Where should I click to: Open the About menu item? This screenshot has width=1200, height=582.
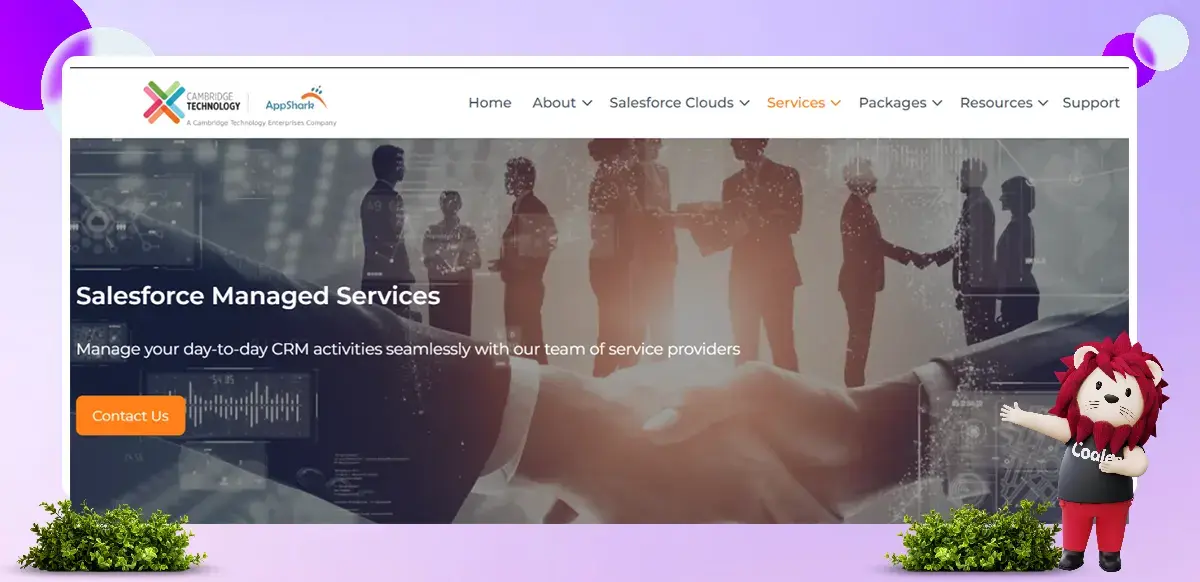[x=554, y=103]
